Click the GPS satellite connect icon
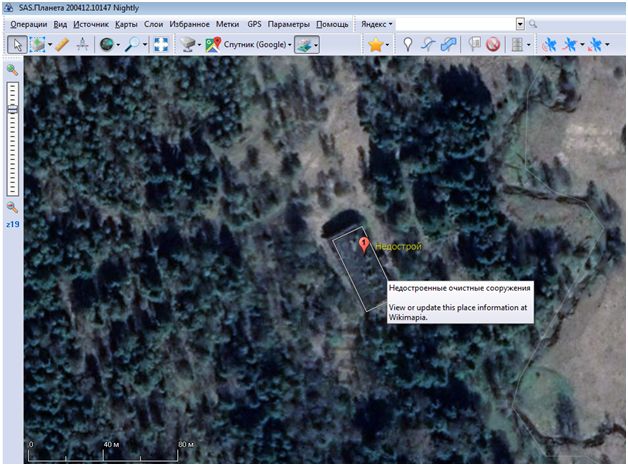The height and width of the screenshot is (466, 628). pos(549,44)
